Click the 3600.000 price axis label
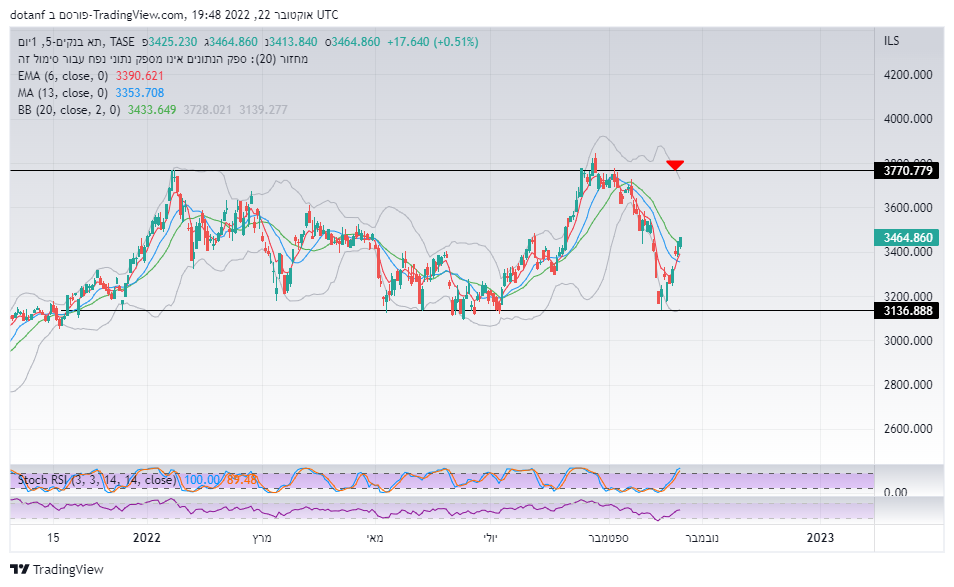This screenshot has height=587, width=954. pyautogui.click(x=908, y=207)
